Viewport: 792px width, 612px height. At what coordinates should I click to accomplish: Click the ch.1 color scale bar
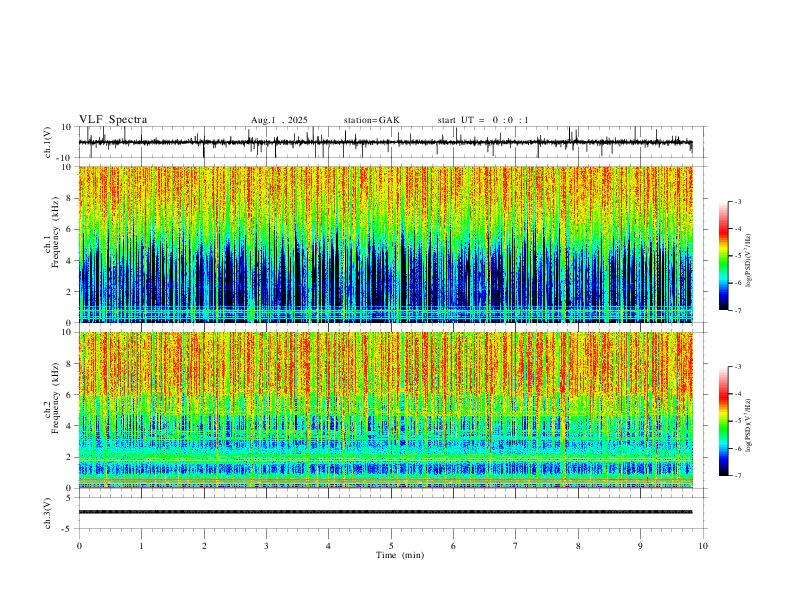click(x=723, y=256)
